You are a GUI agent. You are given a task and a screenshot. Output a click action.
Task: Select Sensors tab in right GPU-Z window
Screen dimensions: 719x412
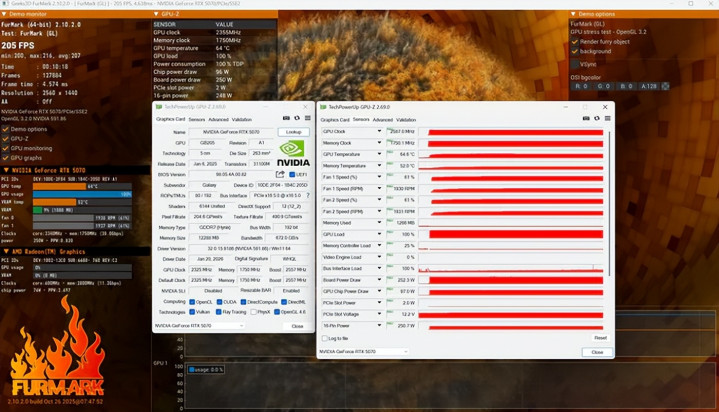pos(361,119)
